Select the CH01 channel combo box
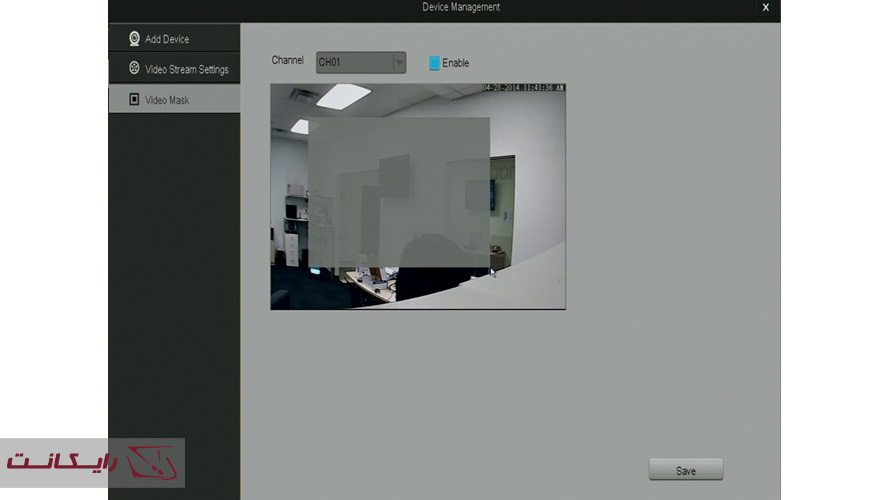The width and height of the screenshot is (889, 500). (353, 63)
